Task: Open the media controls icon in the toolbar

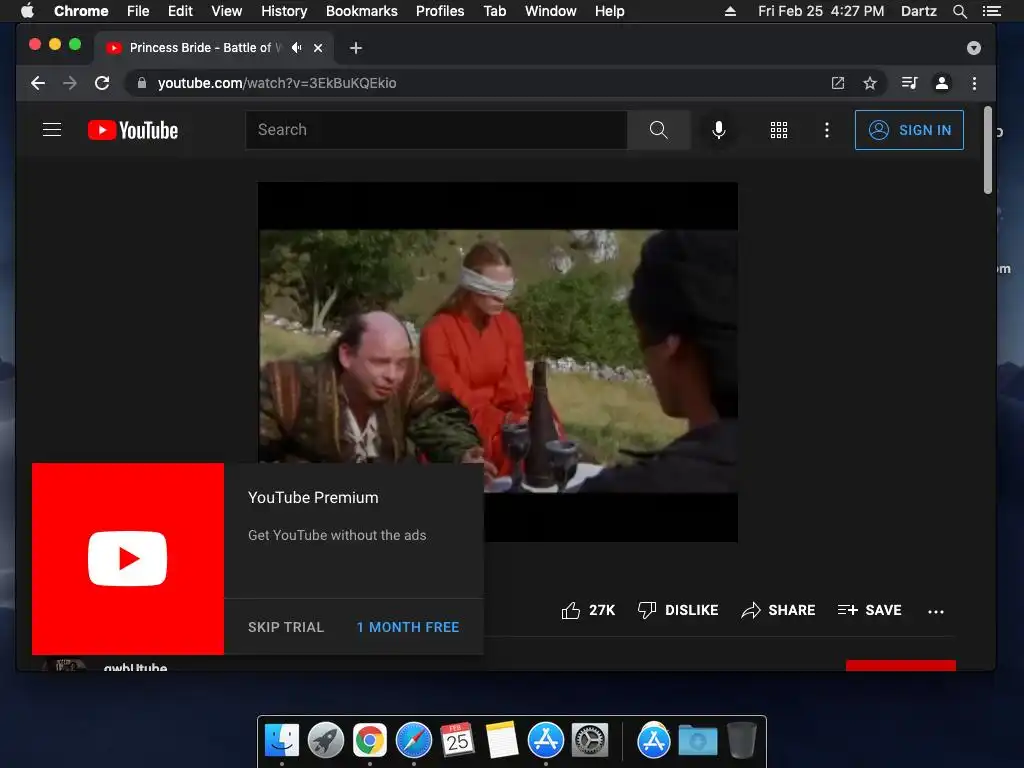Action: [910, 83]
